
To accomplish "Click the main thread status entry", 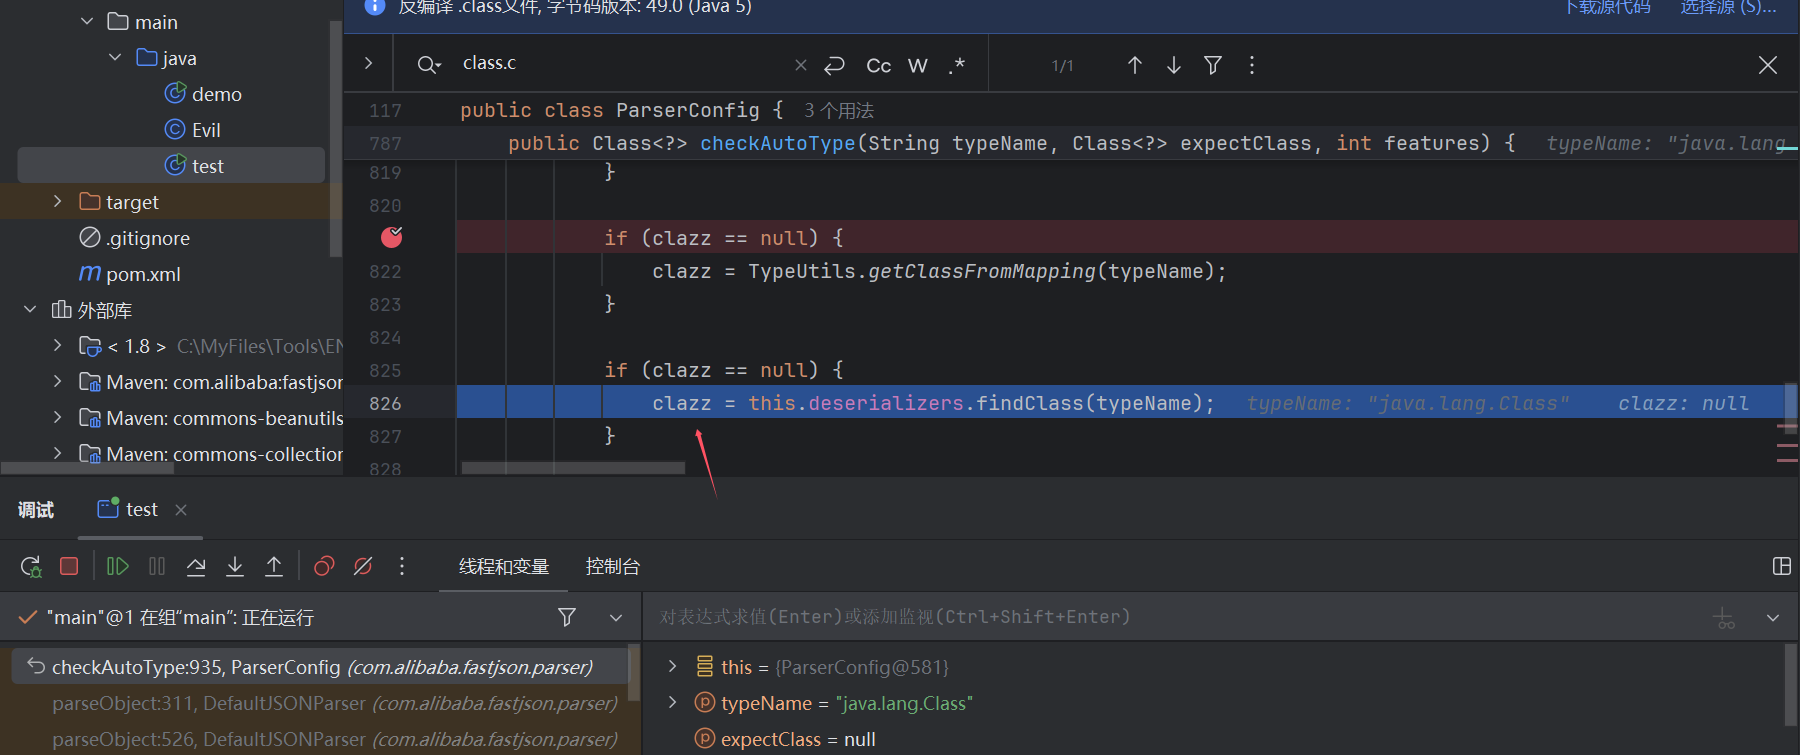I will tap(180, 618).
